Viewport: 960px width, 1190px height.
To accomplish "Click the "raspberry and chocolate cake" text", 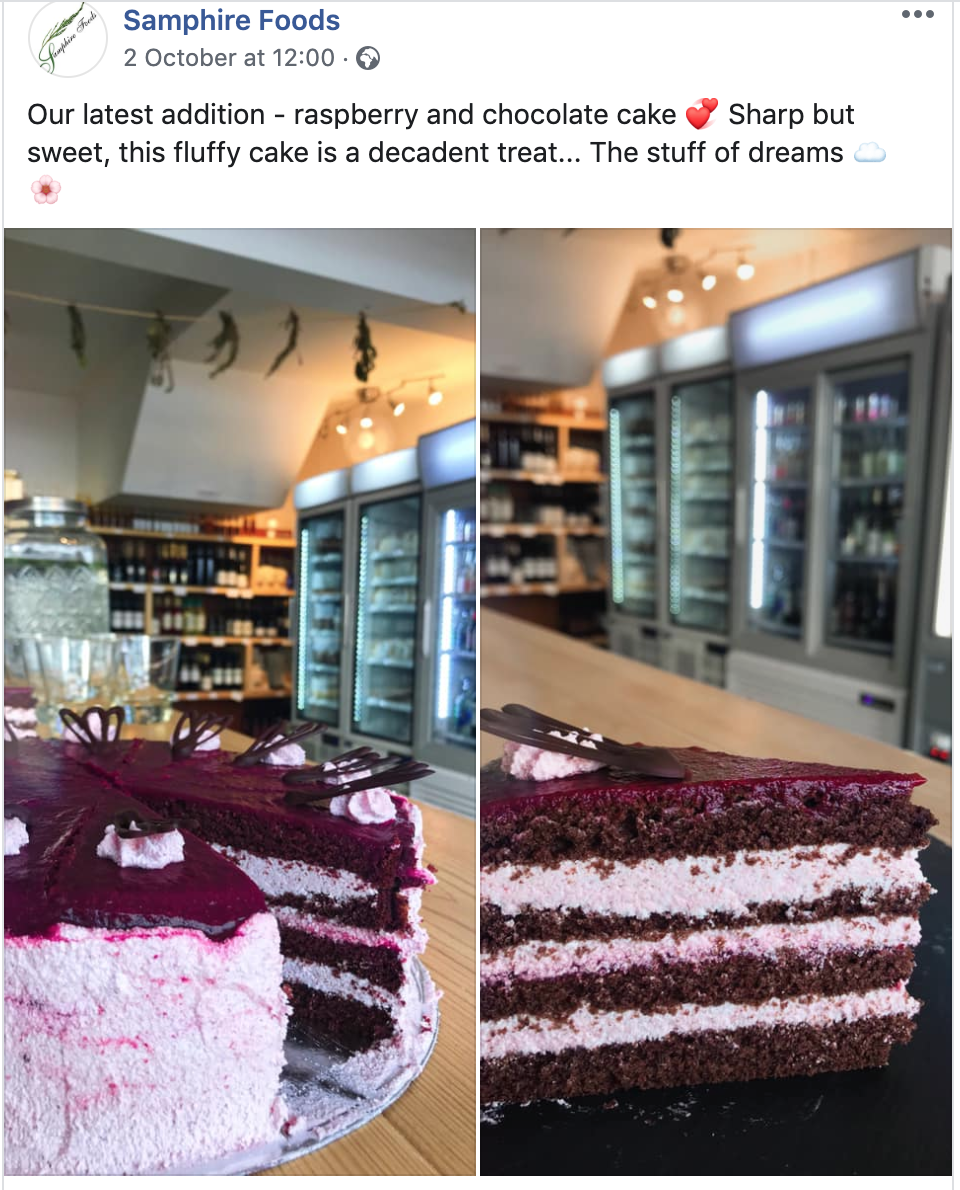I will (x=484, y=115).
